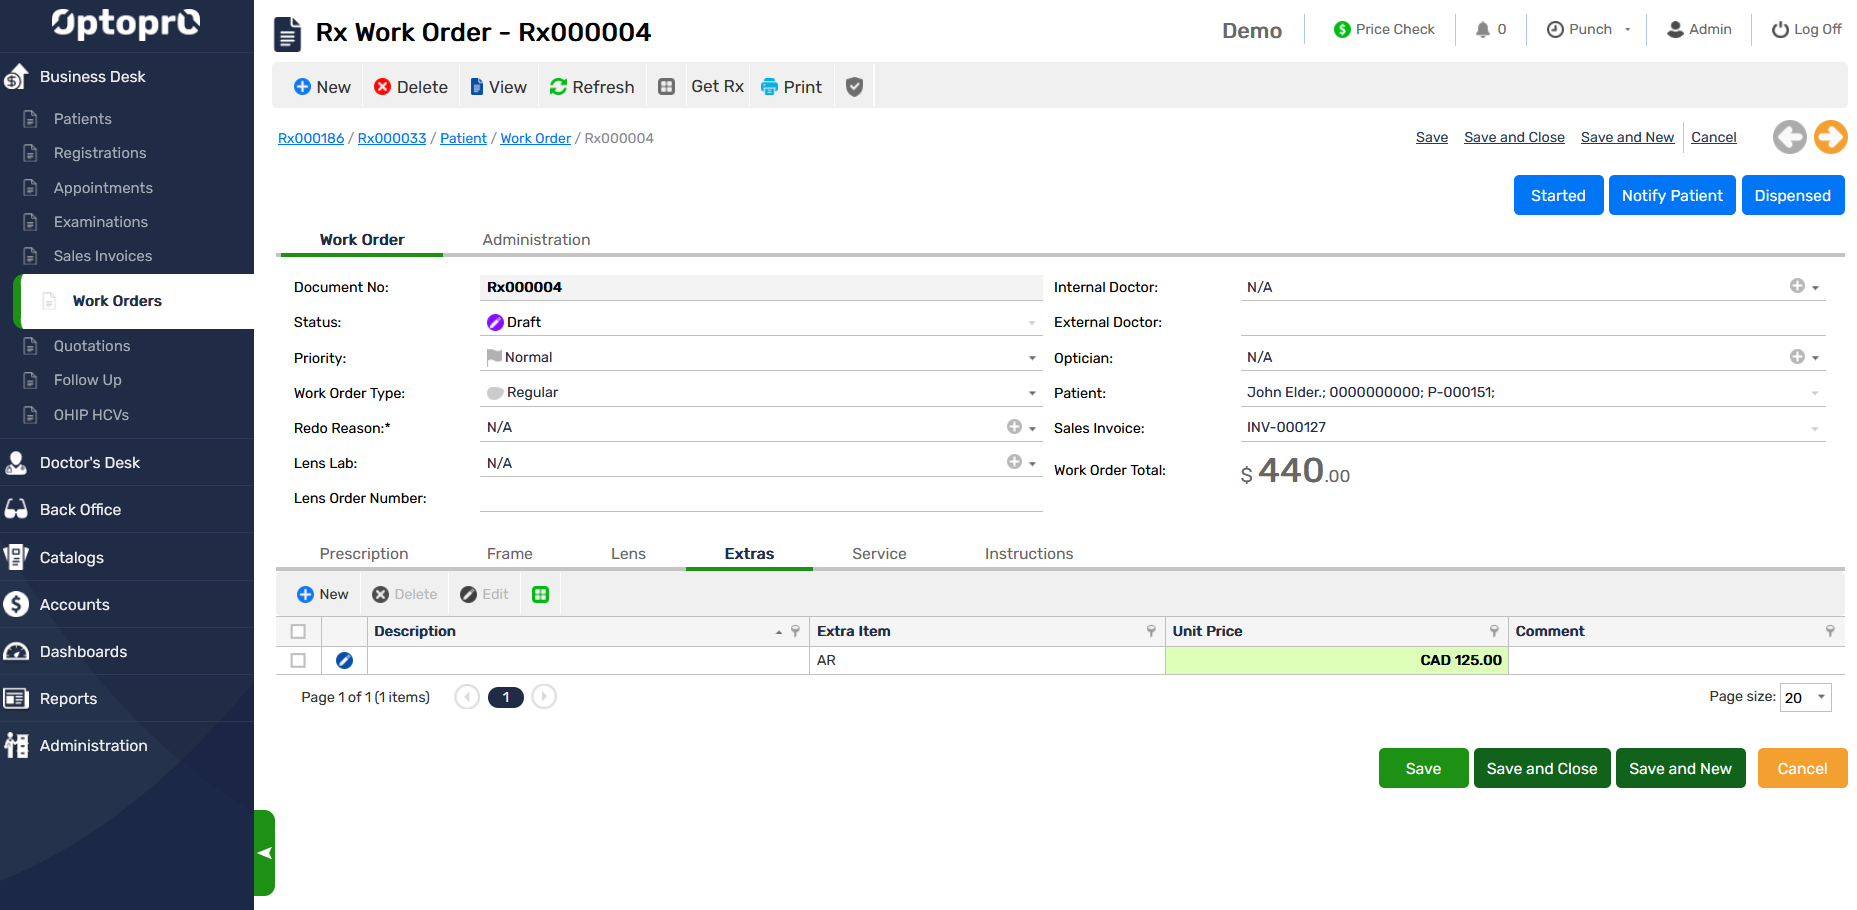Screen dimensions: 1857x910
Task: Collapse the sidebar with green arrow handle
Action: tap(264, 853)
